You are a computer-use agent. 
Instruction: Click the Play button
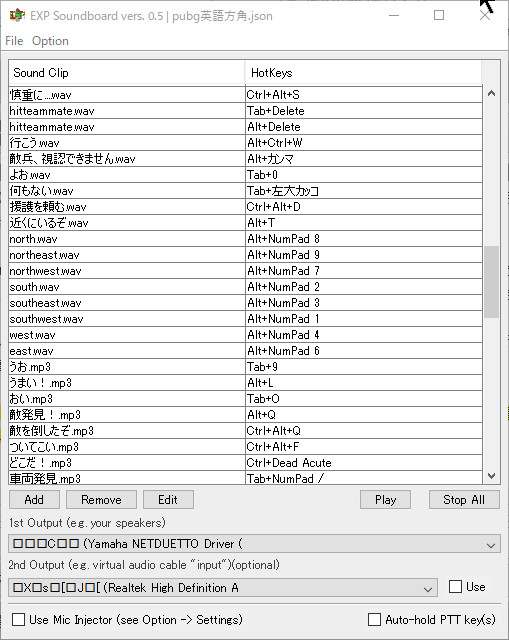[x=385, y=500]
